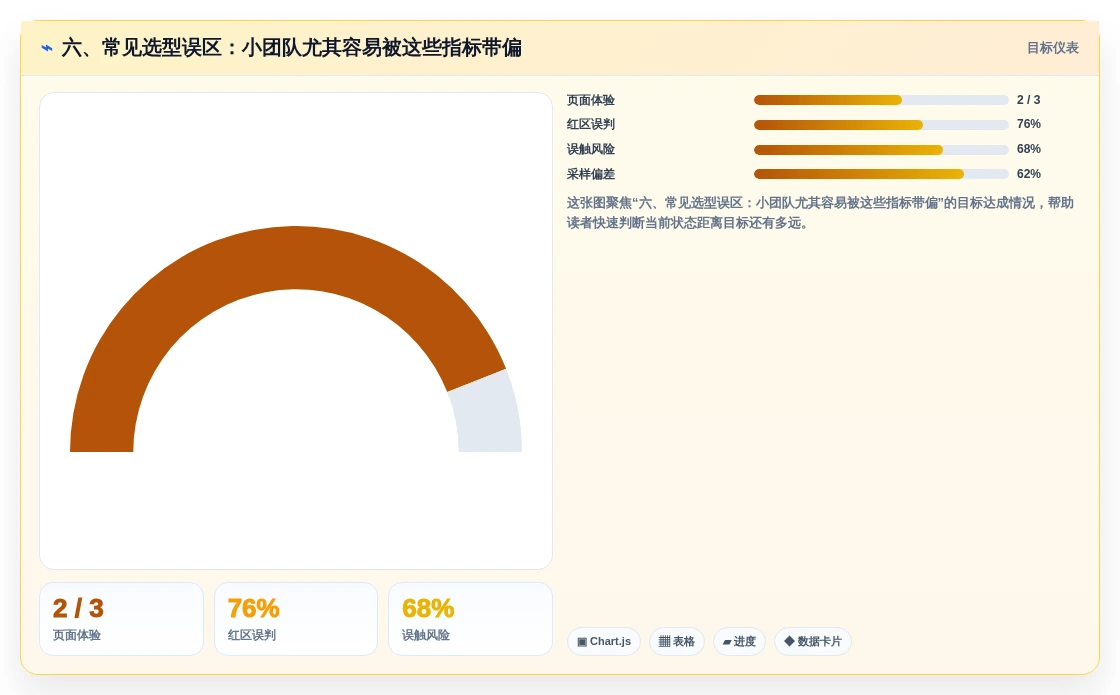The height and width of the screenshot is (695, 1120).
Task: Click the 误触风险 progress bar
Action: (881, 150)
